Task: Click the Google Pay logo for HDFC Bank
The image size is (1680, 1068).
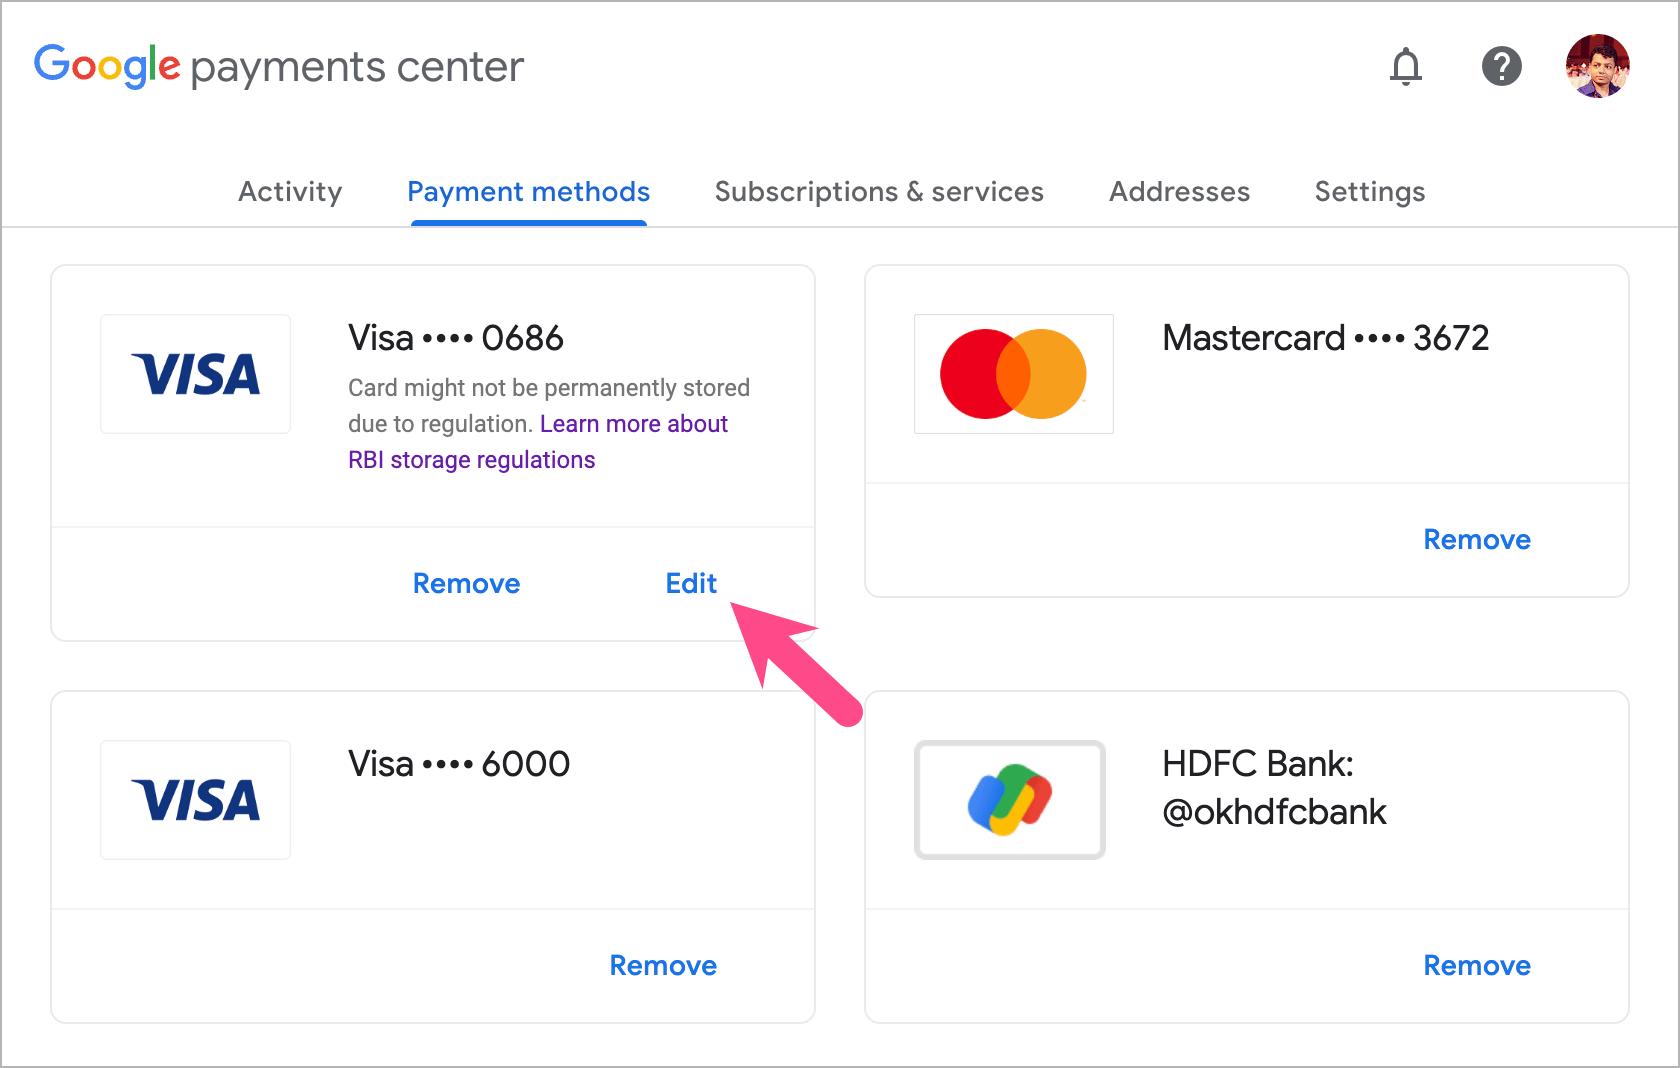Action: click(x=1009, y=800)
